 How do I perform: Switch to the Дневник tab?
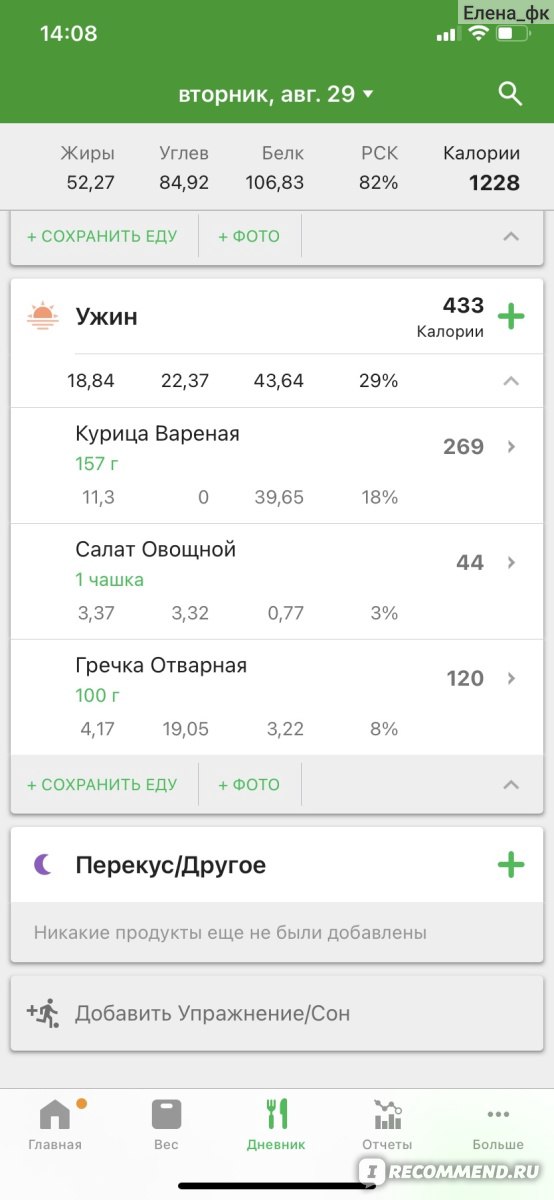click(x=276, y=1125)
